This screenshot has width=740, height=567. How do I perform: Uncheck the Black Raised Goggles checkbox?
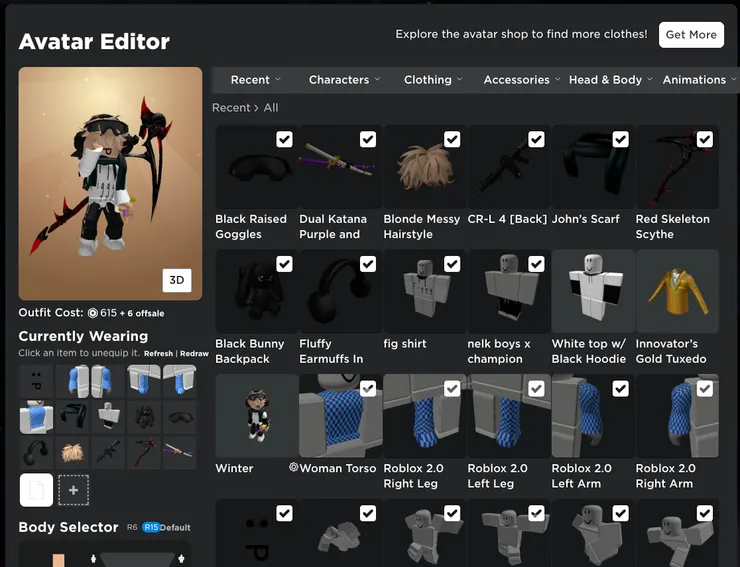click(284, 139)
